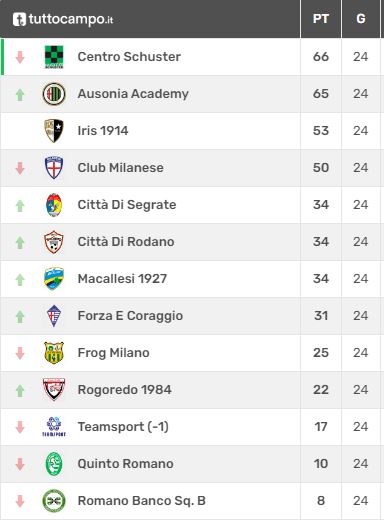Click the Club Milanese shield logo
This screenshot has width=384, height=522.
(54, 168)
